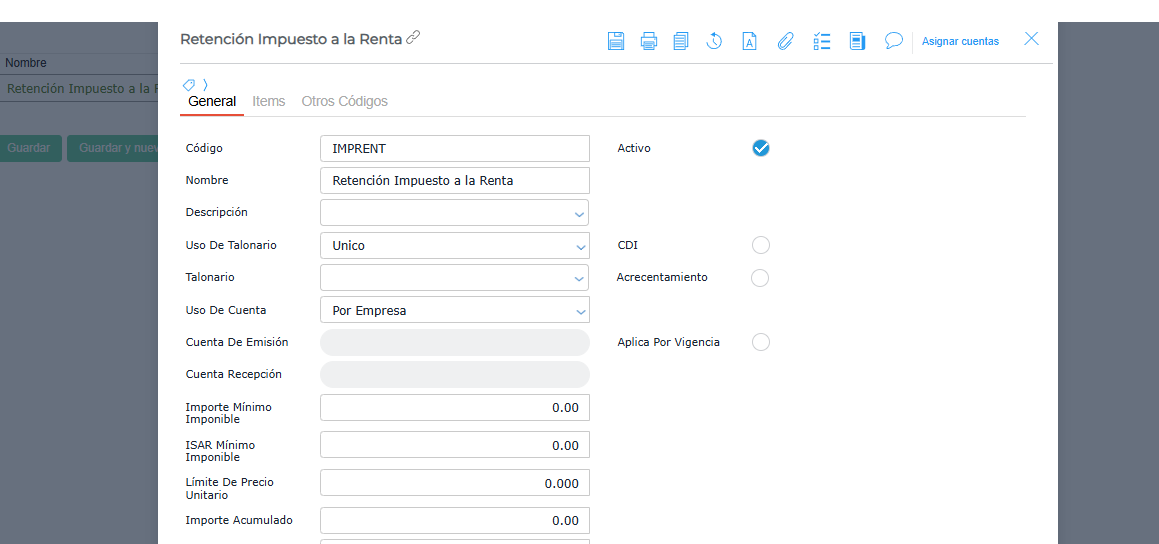This screenshot has height=544, width=1159.
Task: Open the Uso De Cuenta dropdown
Action: pos(579,311)
